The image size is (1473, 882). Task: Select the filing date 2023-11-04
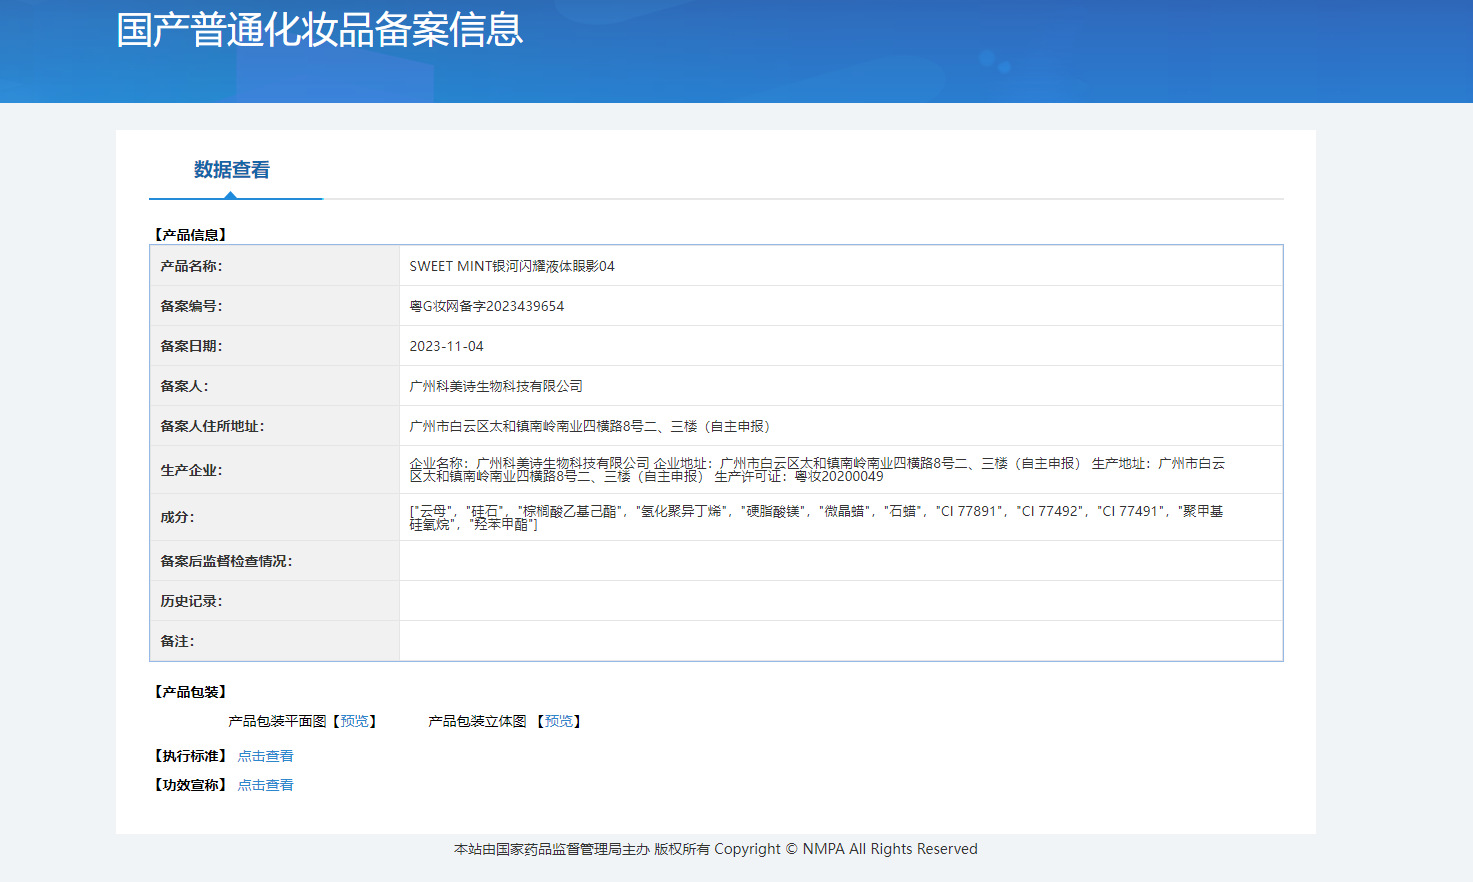[x=446, y=346]
